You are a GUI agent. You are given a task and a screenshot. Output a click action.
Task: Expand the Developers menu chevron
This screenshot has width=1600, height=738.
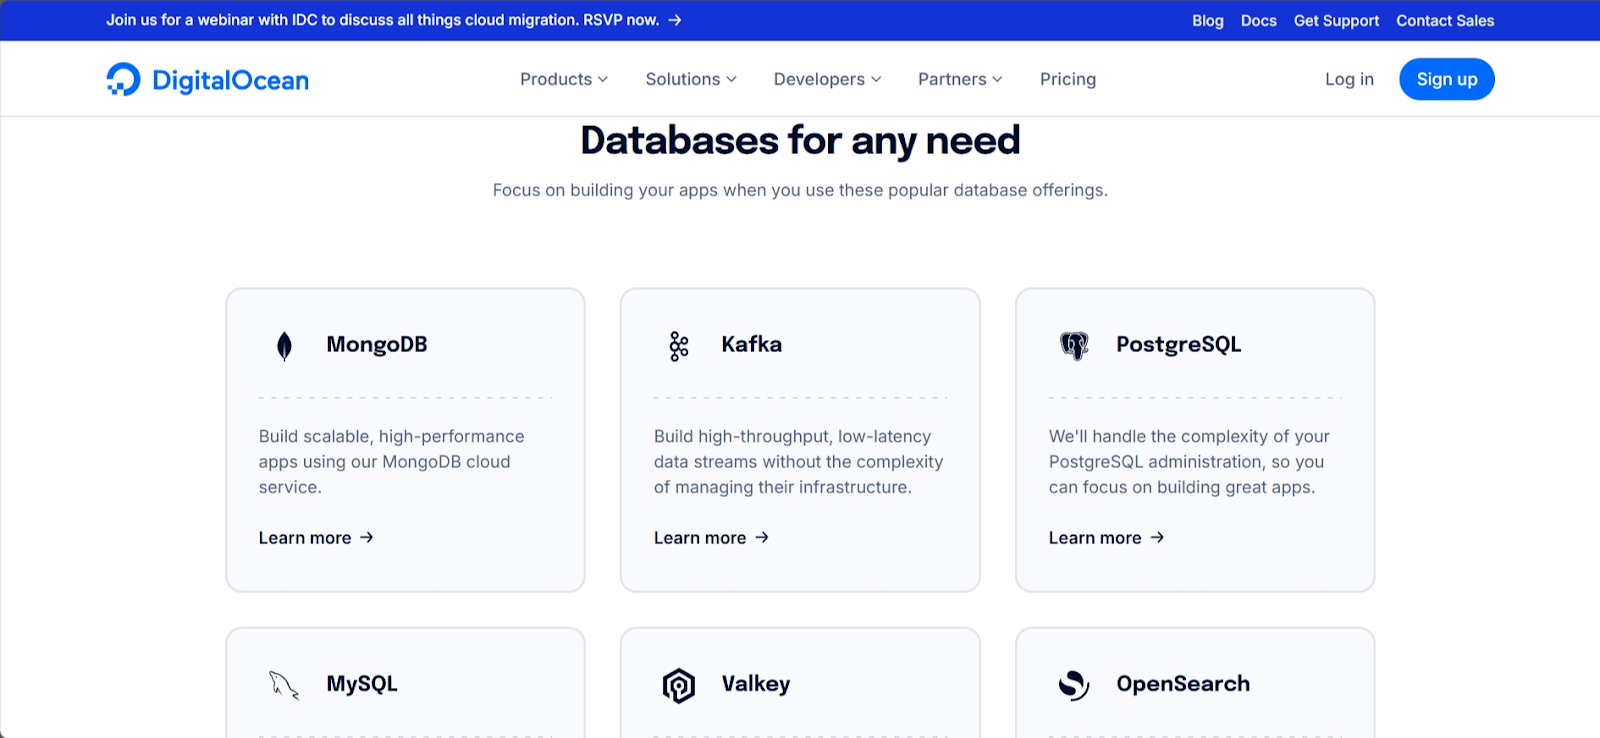(x=876, y=79)
